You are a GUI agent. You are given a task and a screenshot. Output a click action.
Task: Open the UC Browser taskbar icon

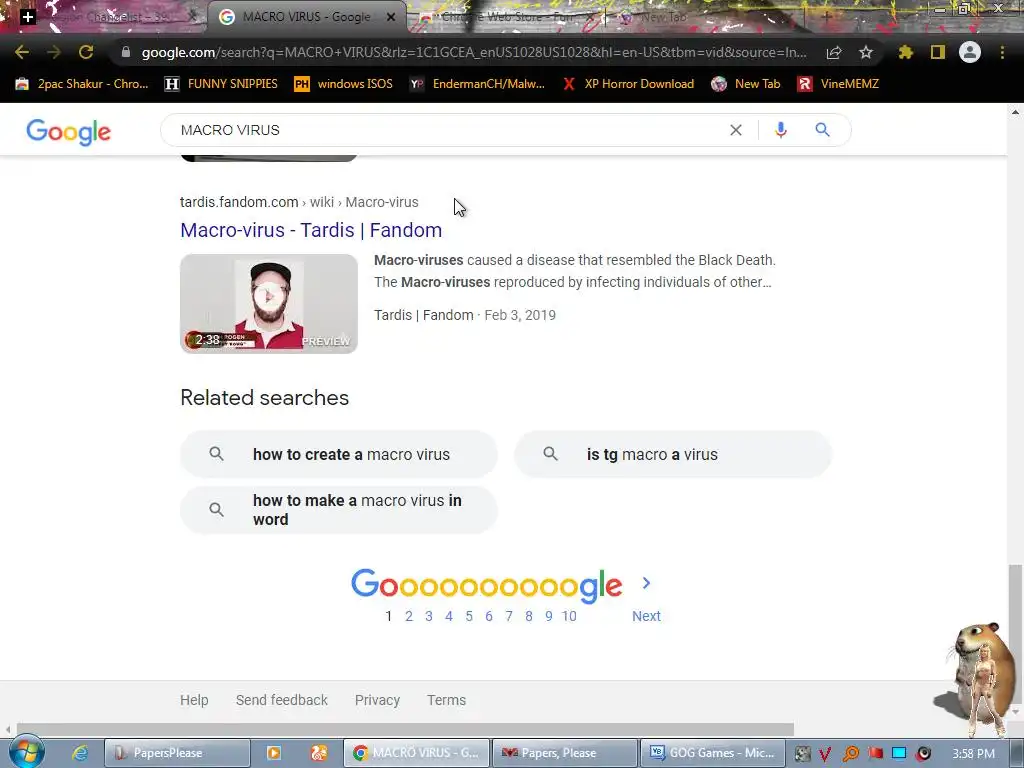319,753
